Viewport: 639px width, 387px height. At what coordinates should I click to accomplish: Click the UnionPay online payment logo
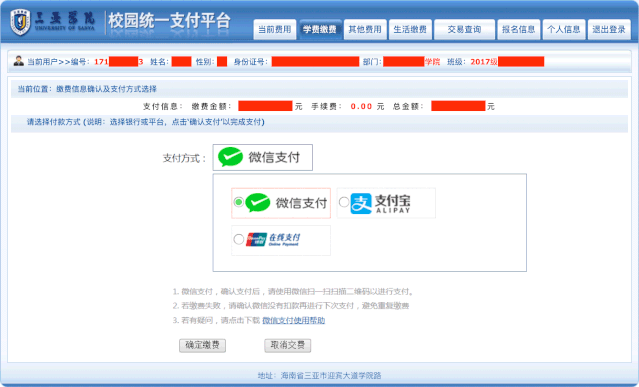(x=273, y=240)
